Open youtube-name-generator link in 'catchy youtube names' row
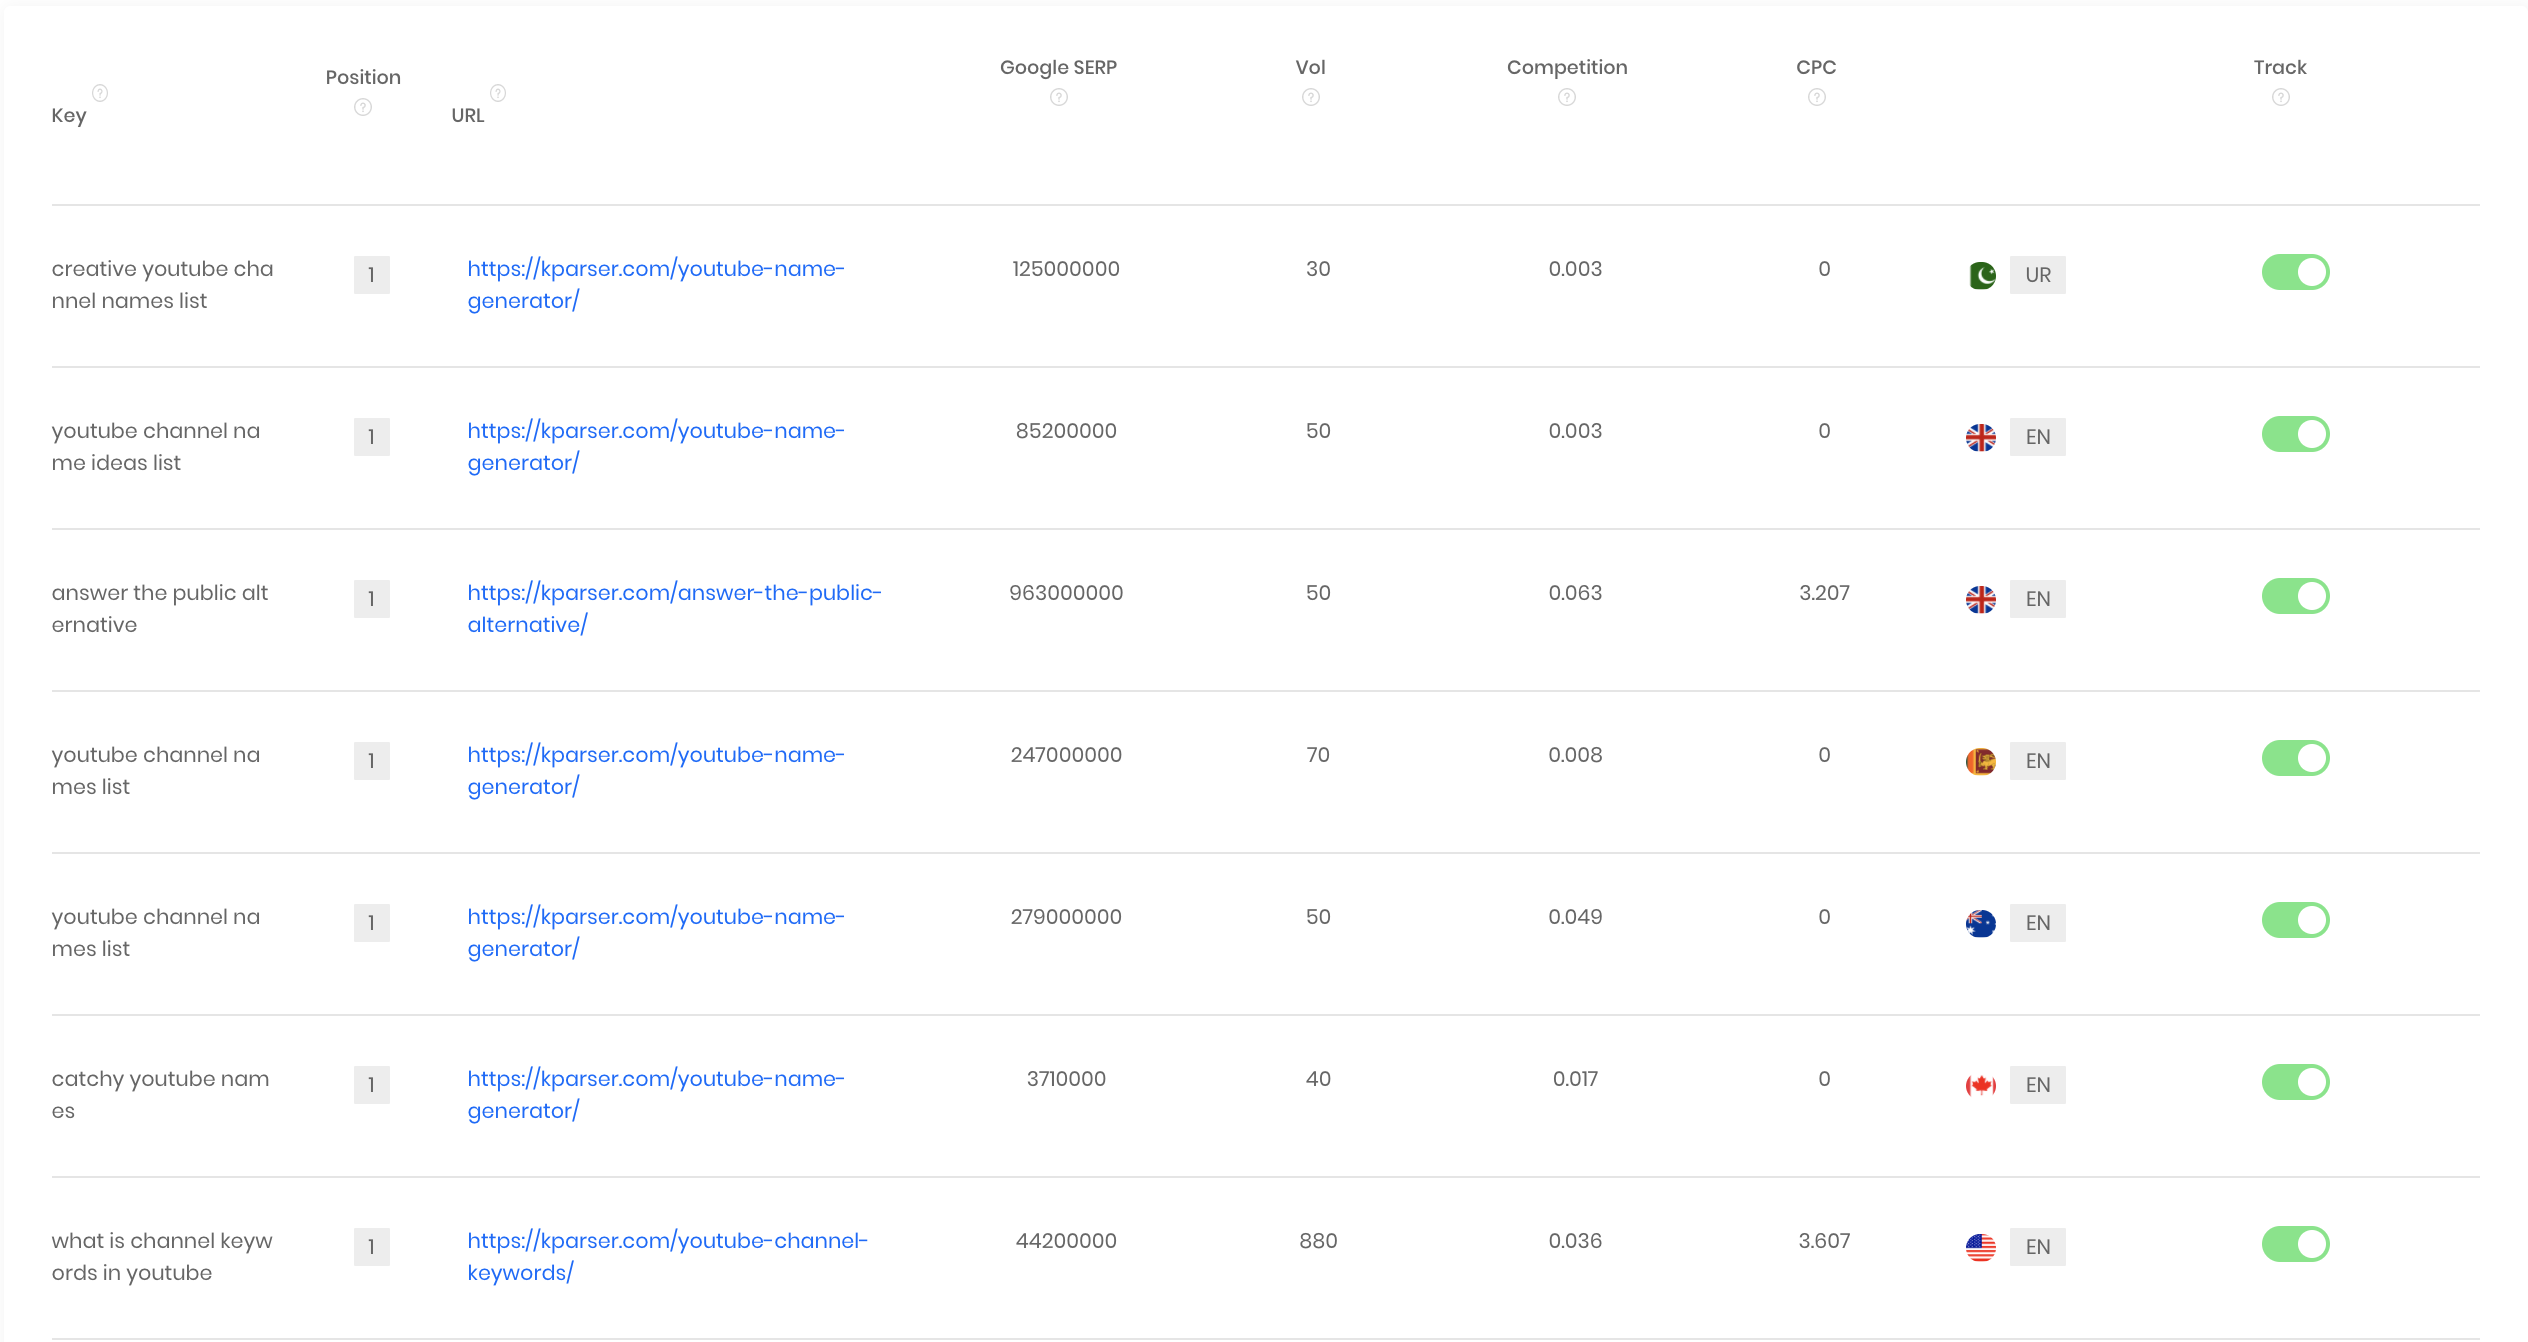 [x=656, y=1095]
